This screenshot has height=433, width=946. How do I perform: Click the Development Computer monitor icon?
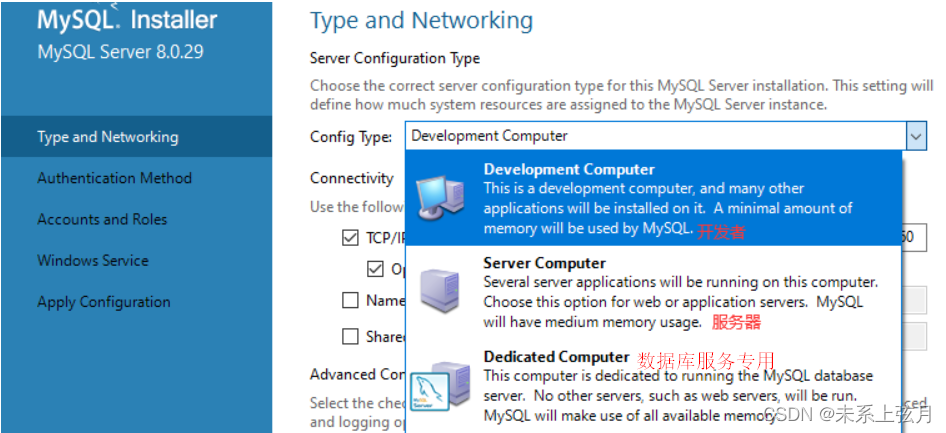pyautogui.click(x=441, y=197)
